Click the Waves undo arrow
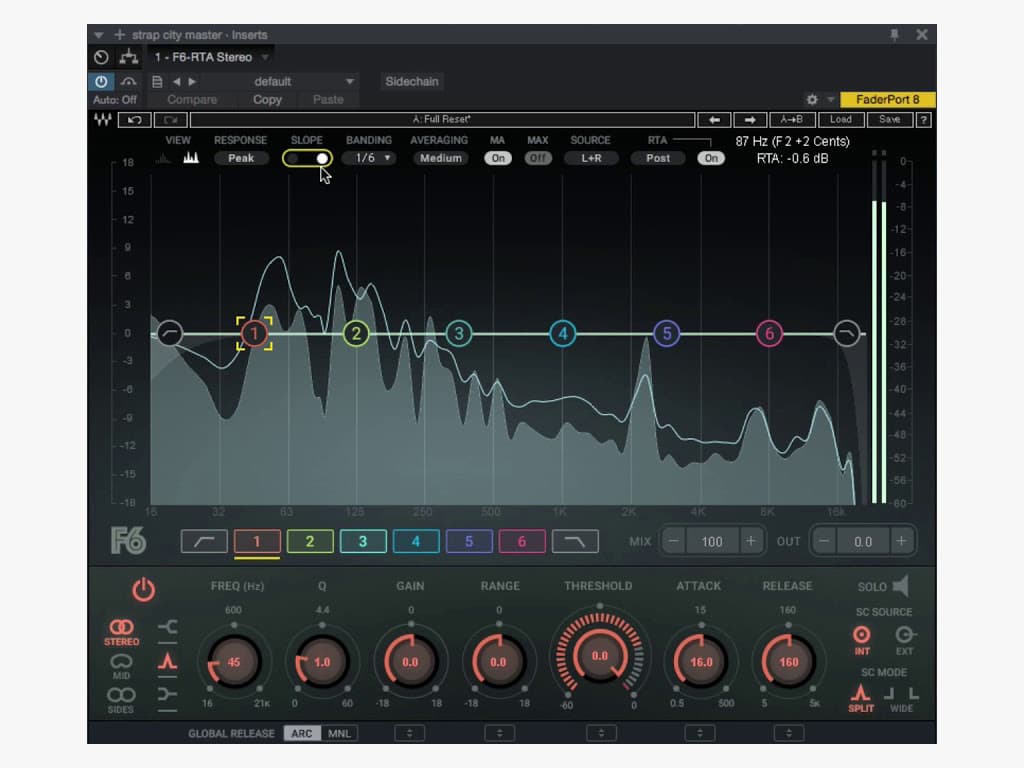 click(x=135, y=120)
